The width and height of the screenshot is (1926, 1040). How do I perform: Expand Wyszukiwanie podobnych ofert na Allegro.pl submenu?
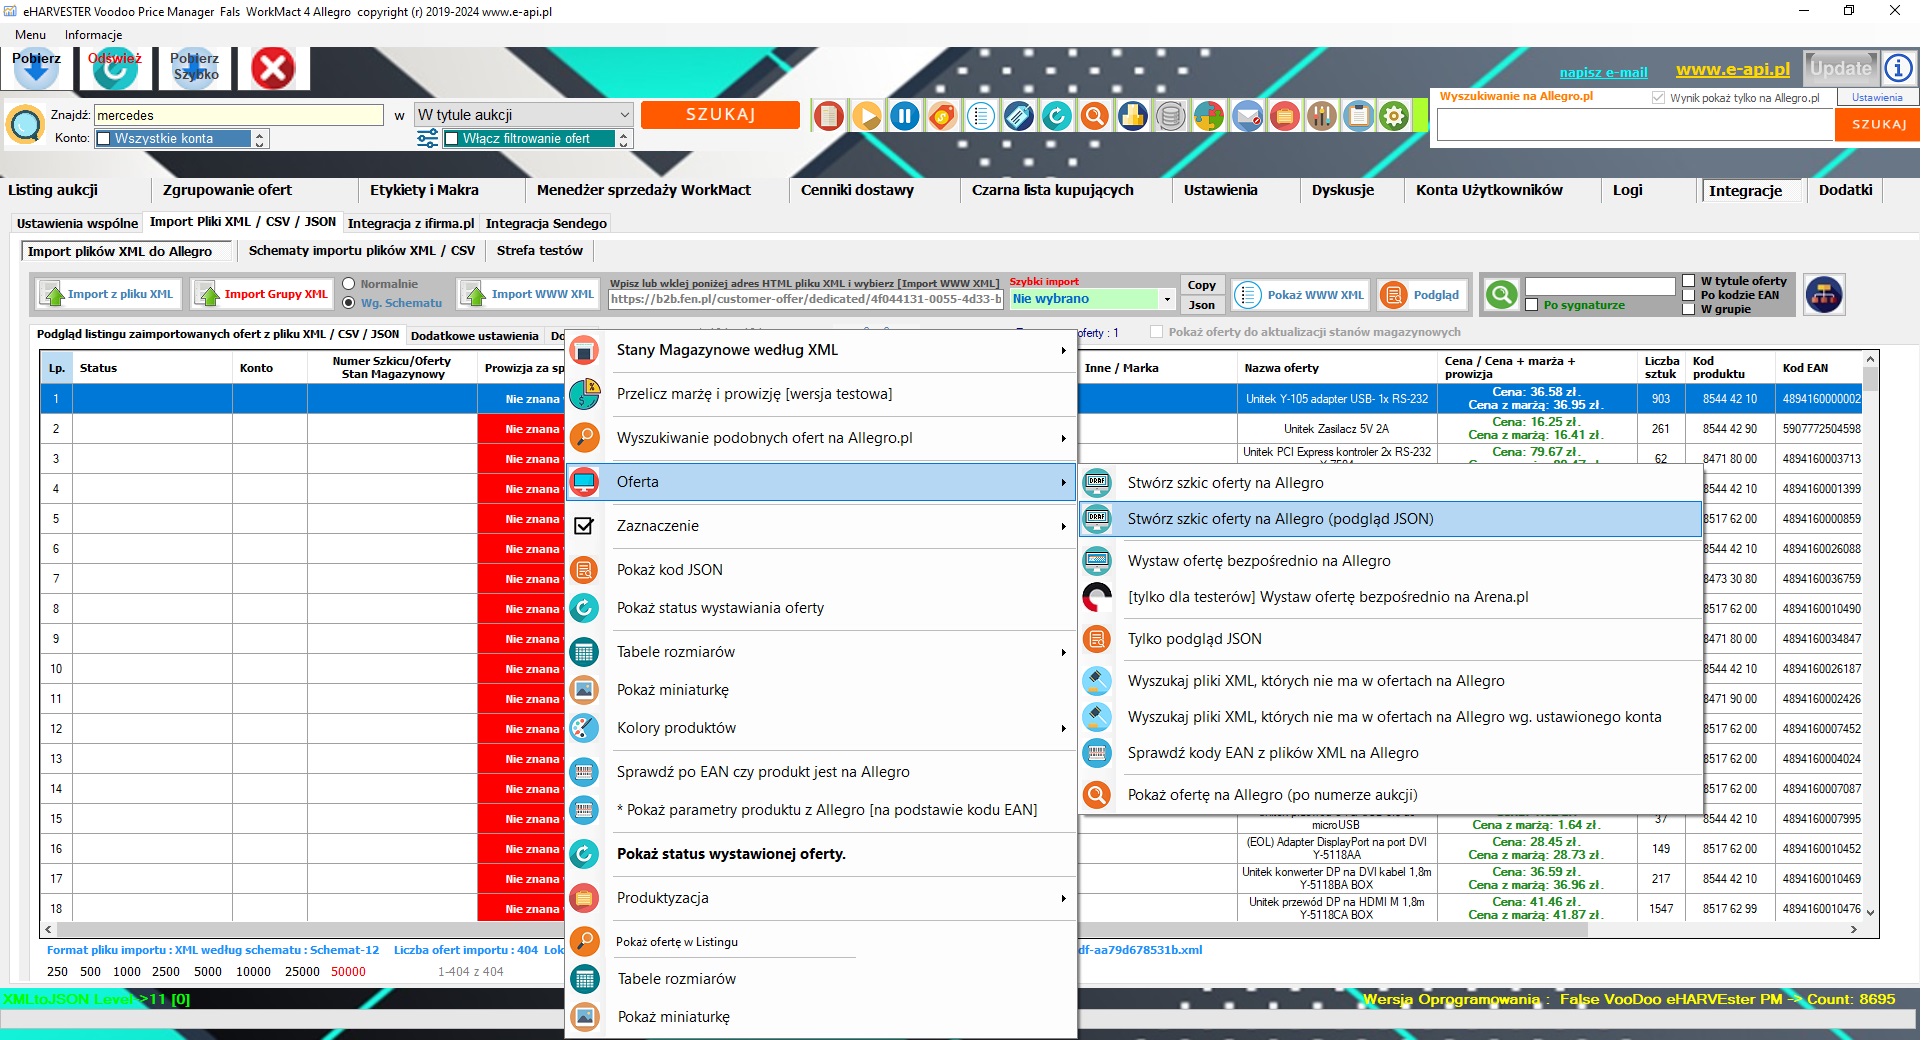click(x=820, y=438)
